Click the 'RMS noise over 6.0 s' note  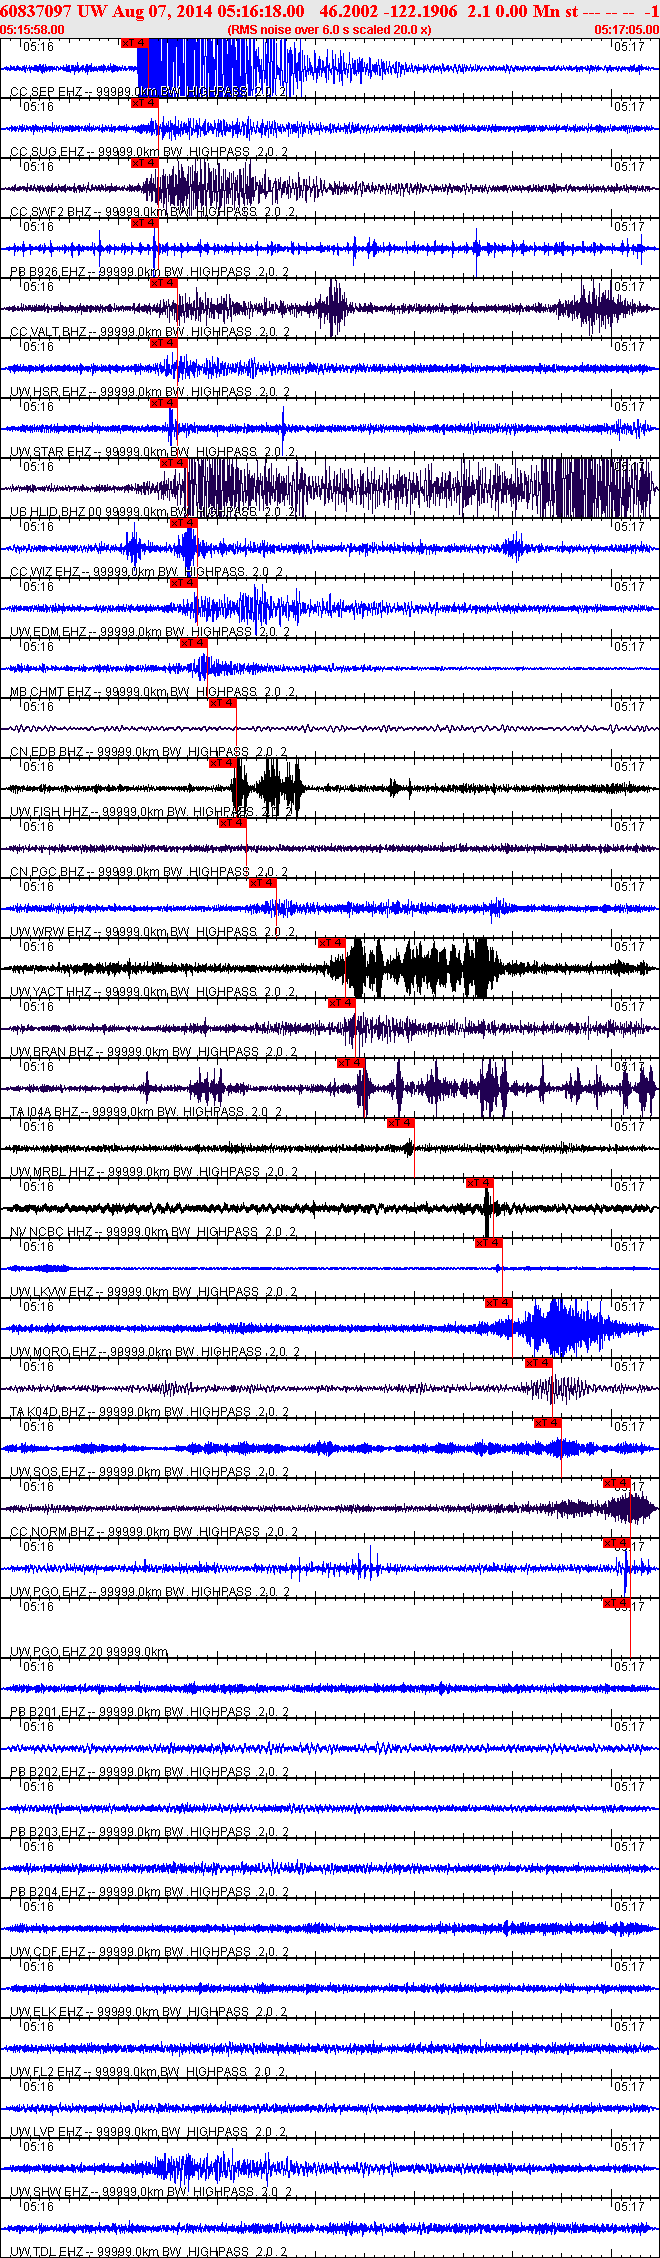pos(330,30)
